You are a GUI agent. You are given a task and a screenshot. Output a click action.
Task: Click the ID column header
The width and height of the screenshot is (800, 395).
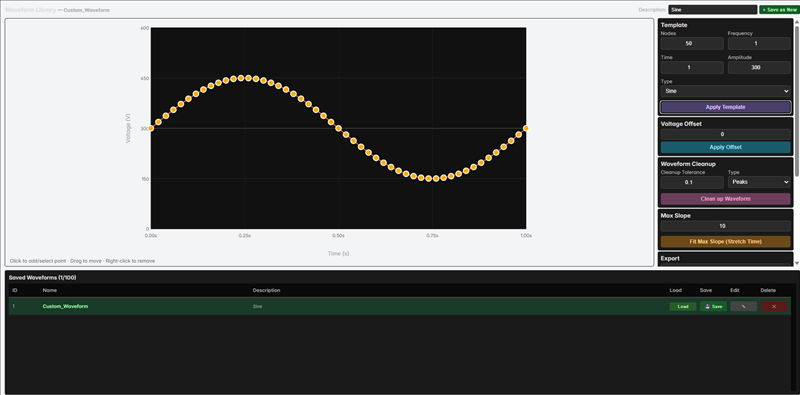pos(15,290)
